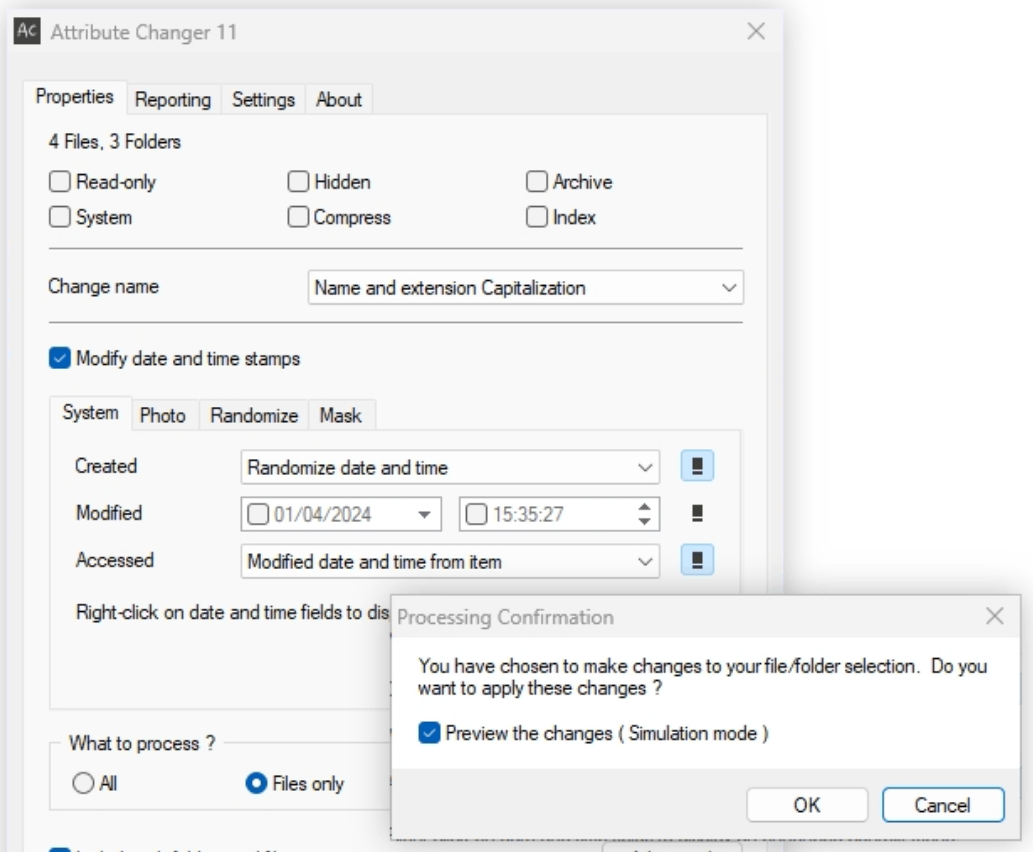Enable the Modified date 01/04/2024 checkbox
The image size is (1033, 852).
(x=258, y=514)
